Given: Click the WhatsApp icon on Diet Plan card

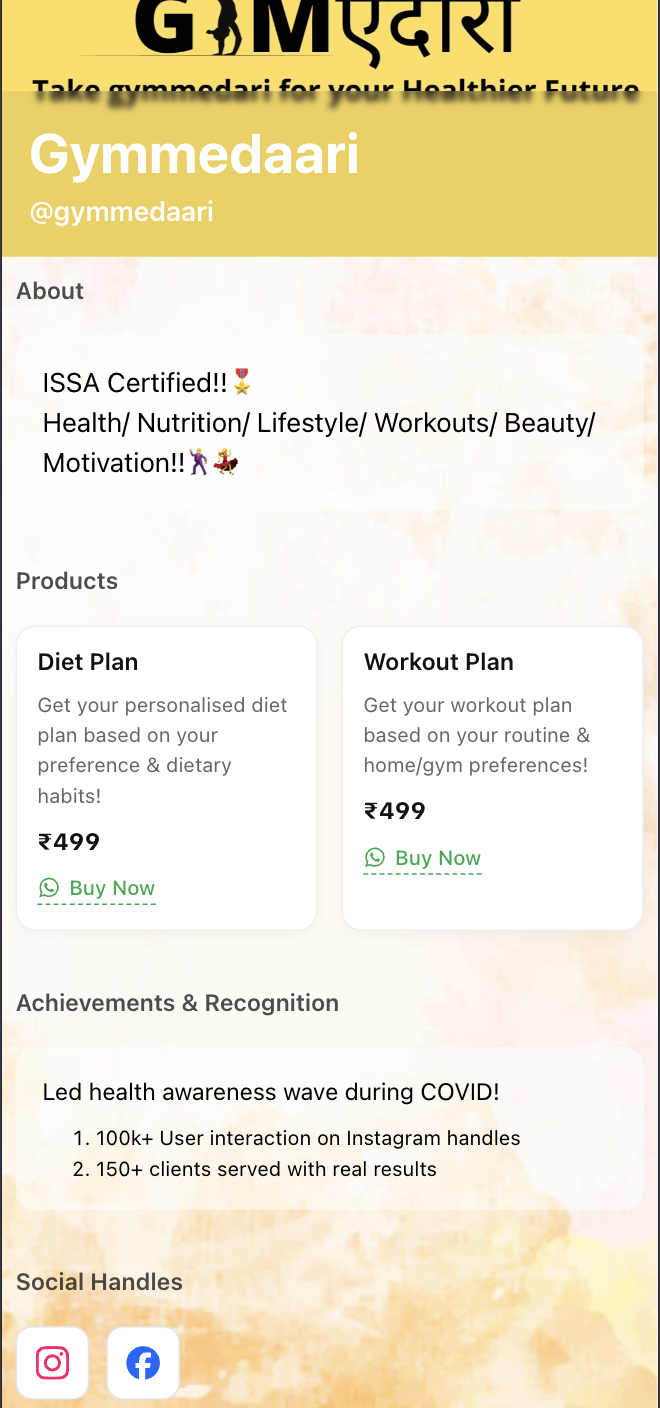Looking at the screenshot, I should coord(49,888).
